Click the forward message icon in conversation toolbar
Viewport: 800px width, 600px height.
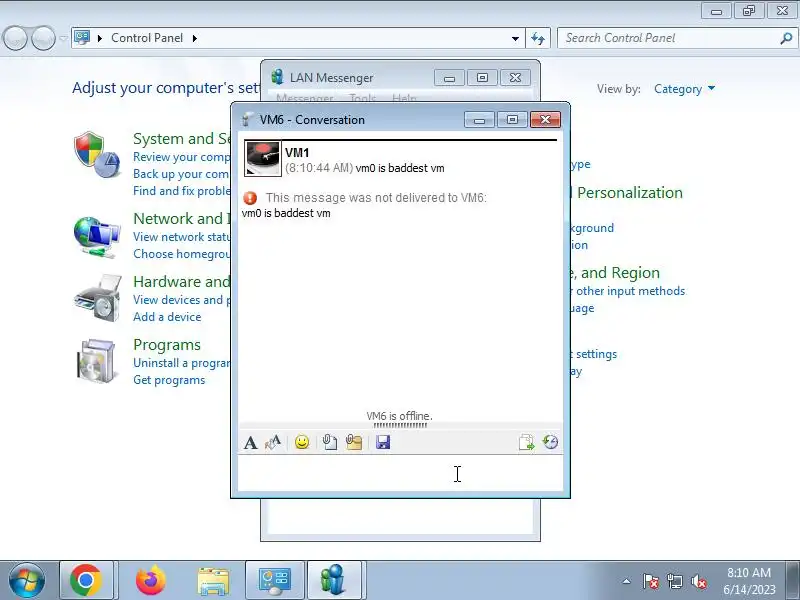[527, 442]
